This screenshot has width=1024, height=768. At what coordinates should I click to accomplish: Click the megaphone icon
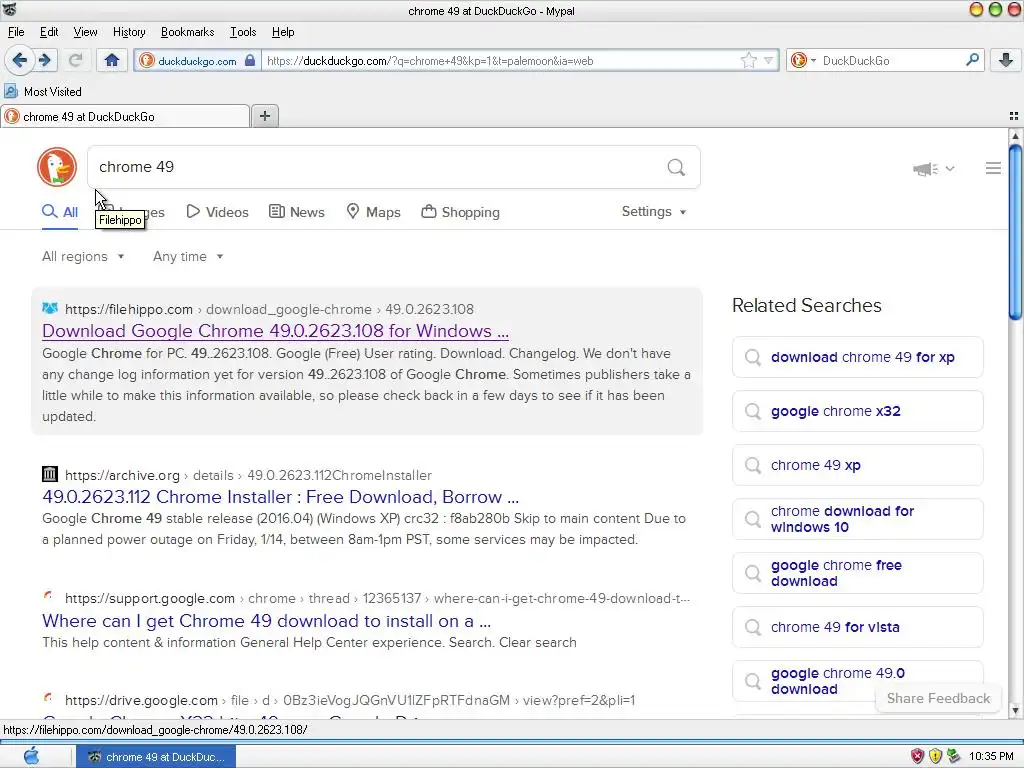[x=925, y=169]
